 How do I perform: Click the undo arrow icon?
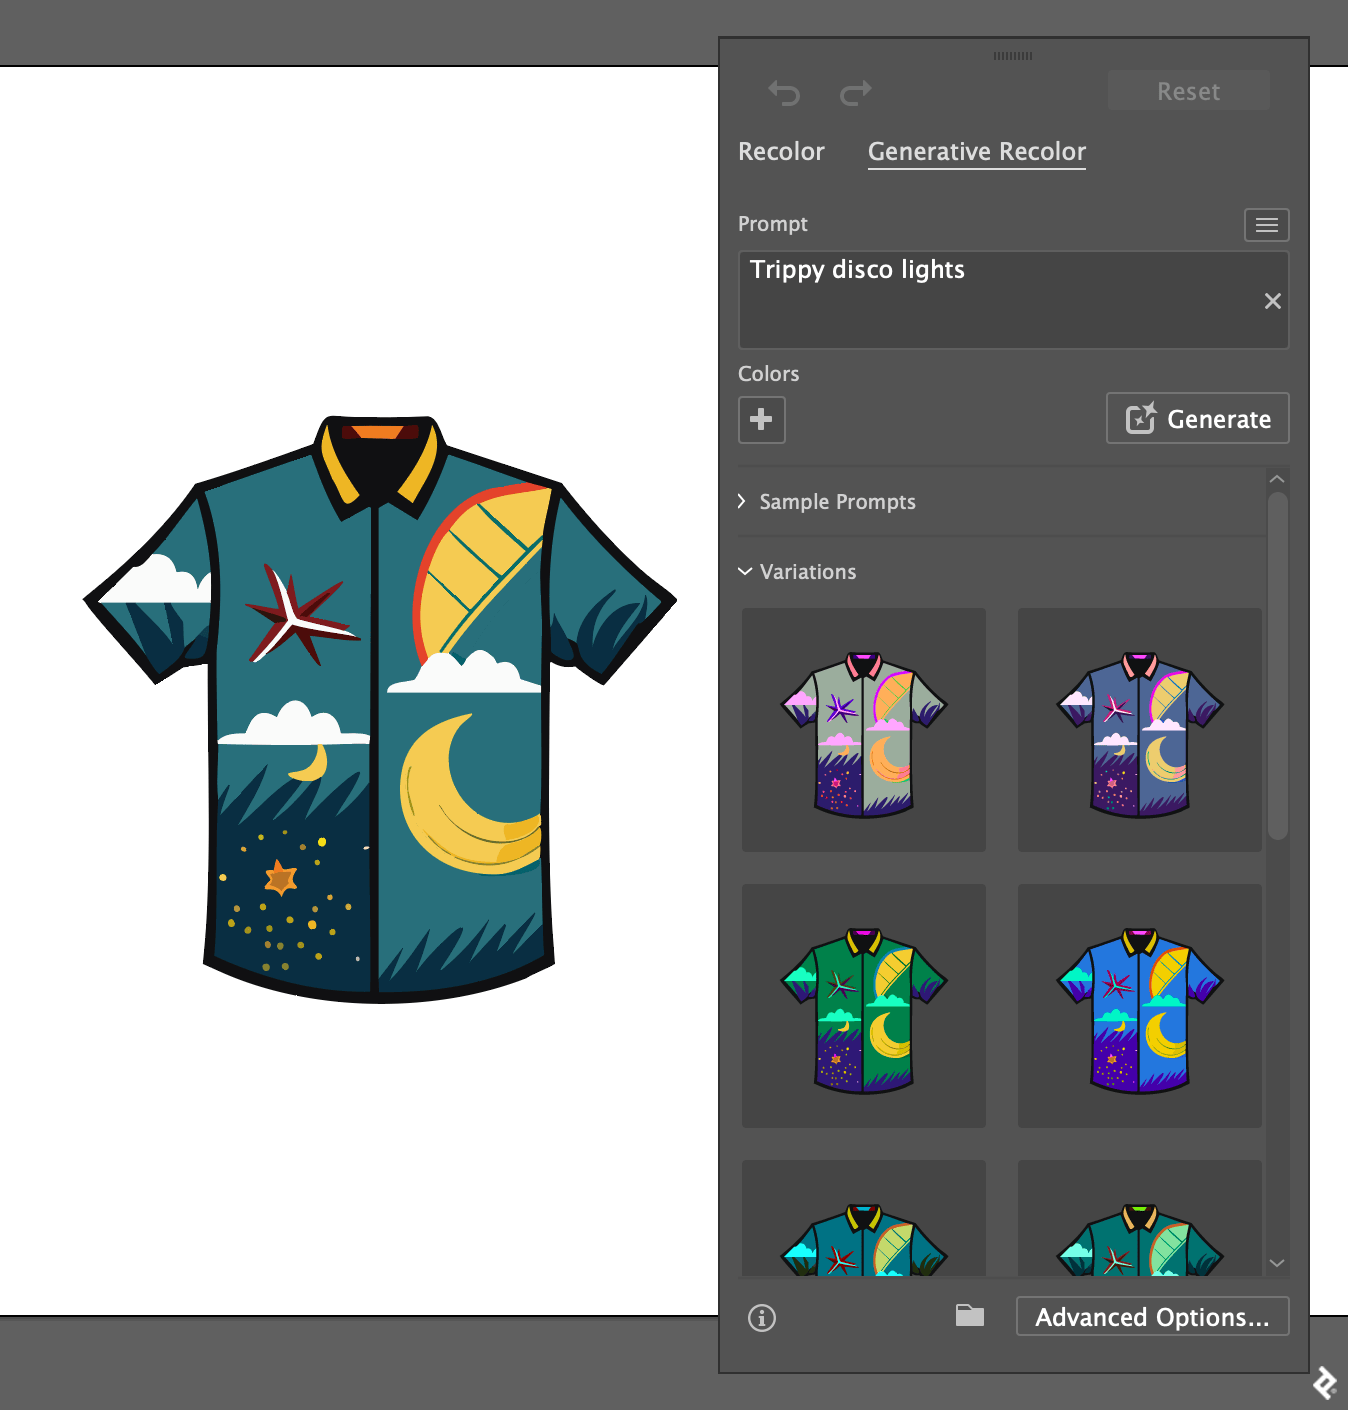(x=784, y=93)
